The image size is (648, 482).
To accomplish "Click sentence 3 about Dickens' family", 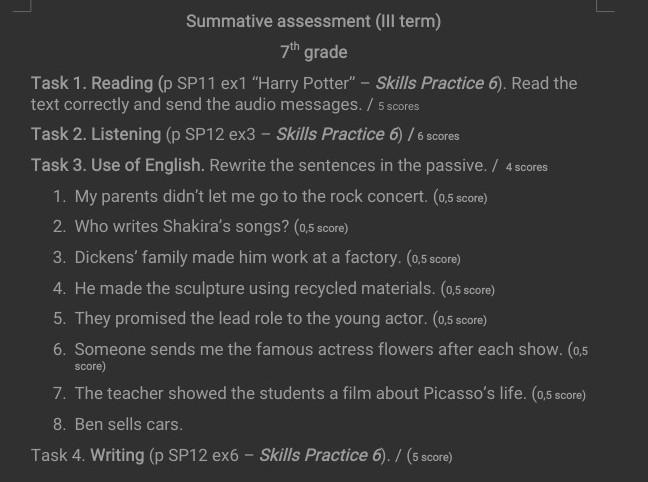I will tap(238, 258).
